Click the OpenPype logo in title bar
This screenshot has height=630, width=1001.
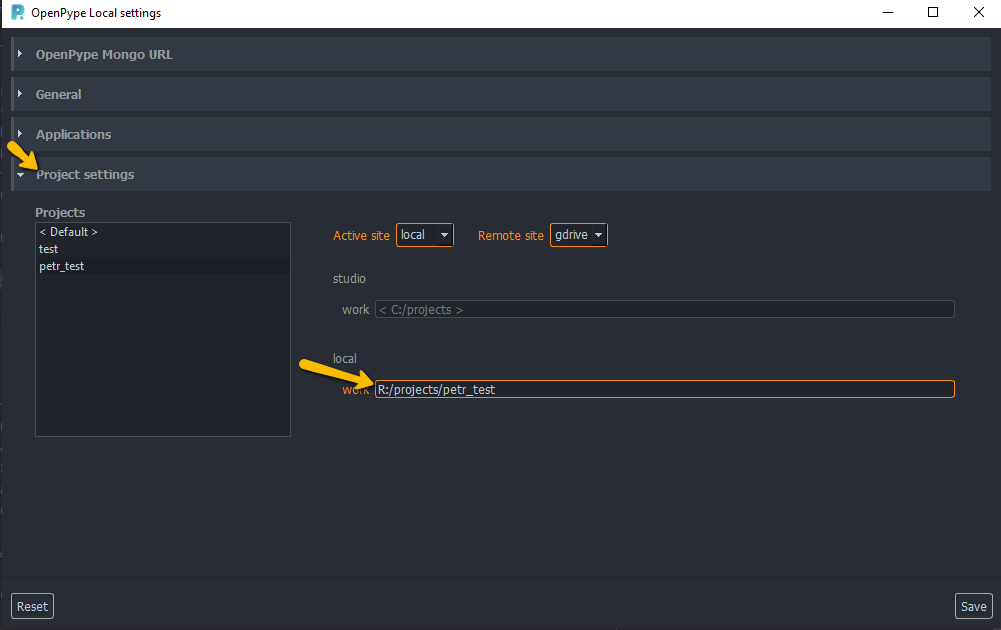(x=17, y=13)
